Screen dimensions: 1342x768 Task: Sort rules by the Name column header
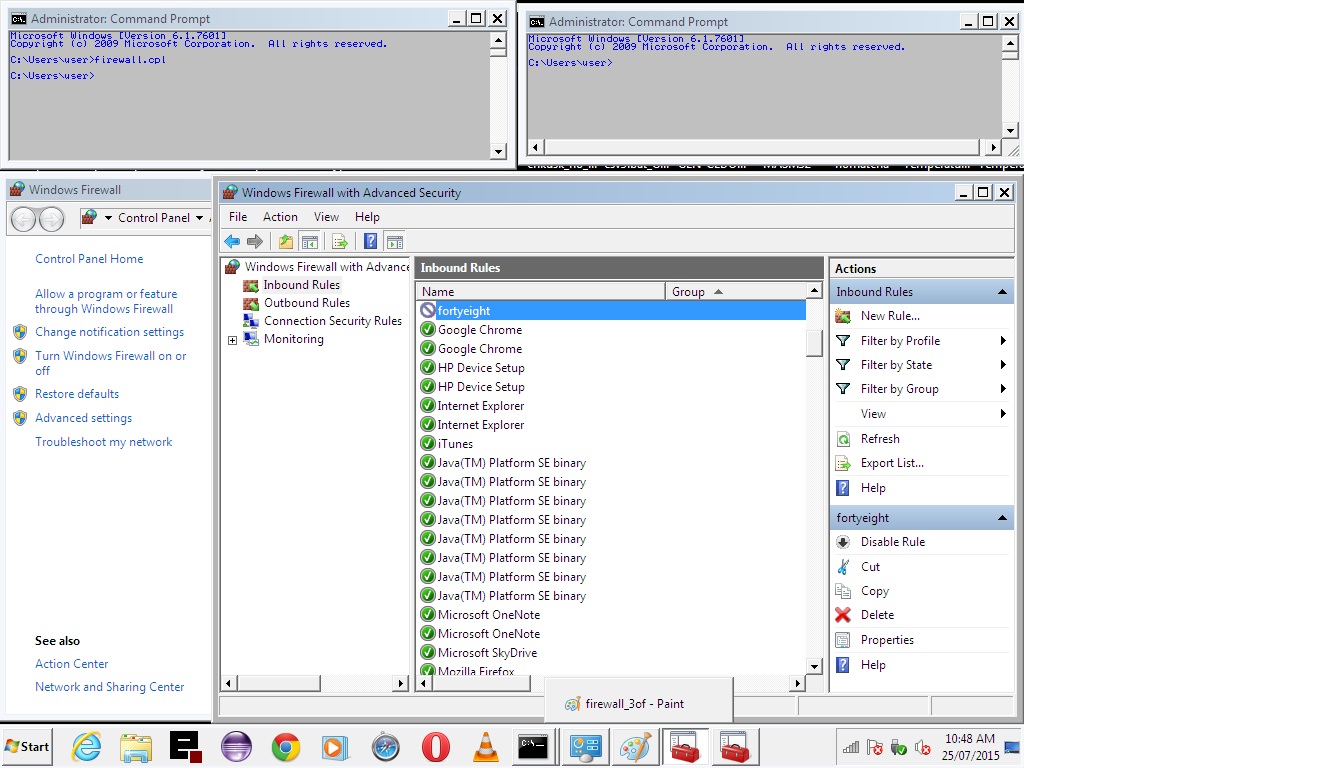541,292
